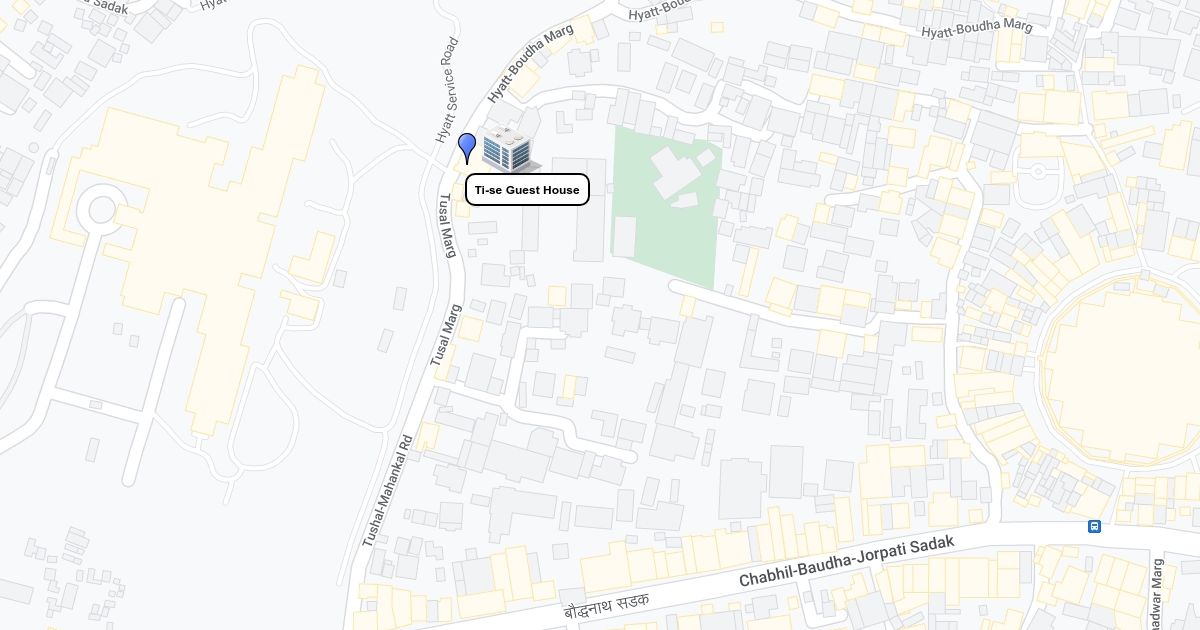Click the roundabout circle on the Hyatt driveway
Screen dimensions: 1200x630
(x=102, y=210)
